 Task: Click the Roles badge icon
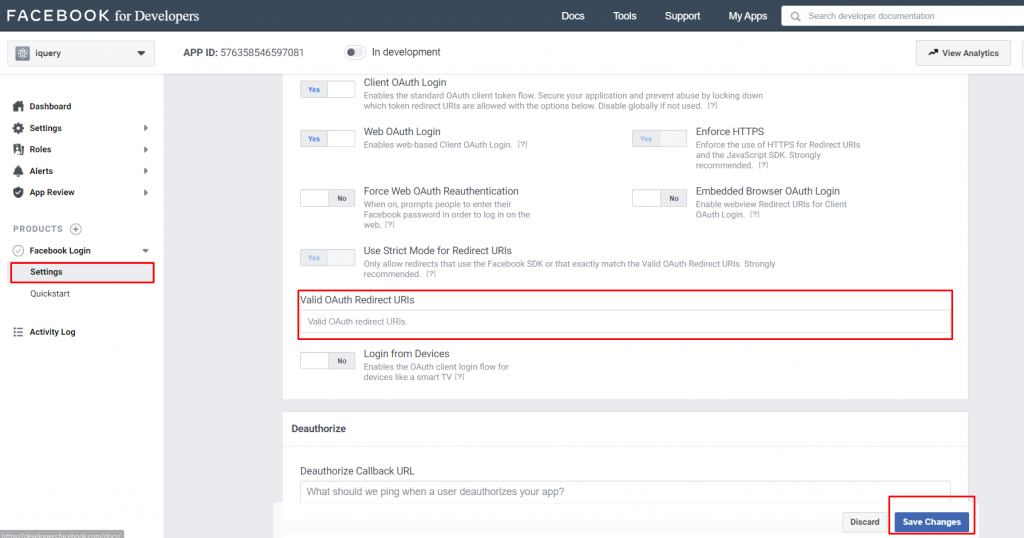[18, 150]
